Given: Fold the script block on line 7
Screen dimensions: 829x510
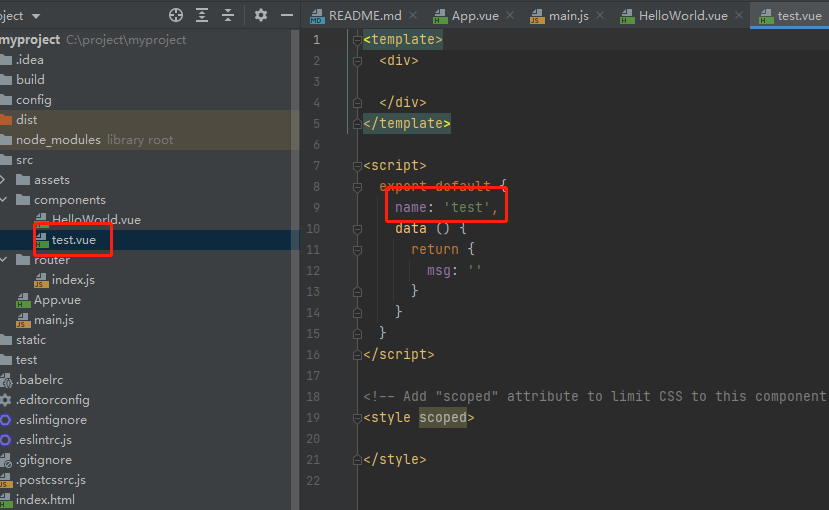Looking at the screenshot, I should (357, 166).
